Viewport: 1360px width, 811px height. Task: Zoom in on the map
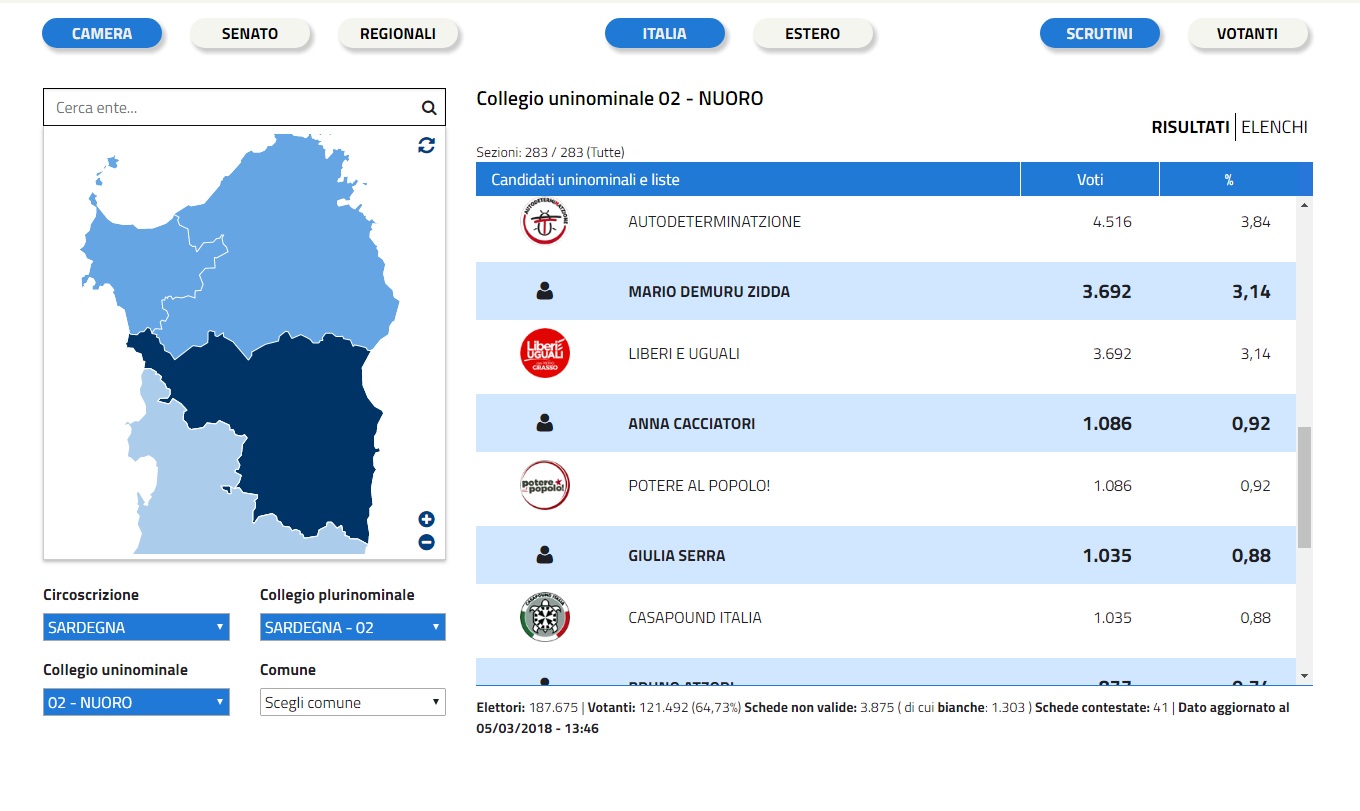[427, 519]
